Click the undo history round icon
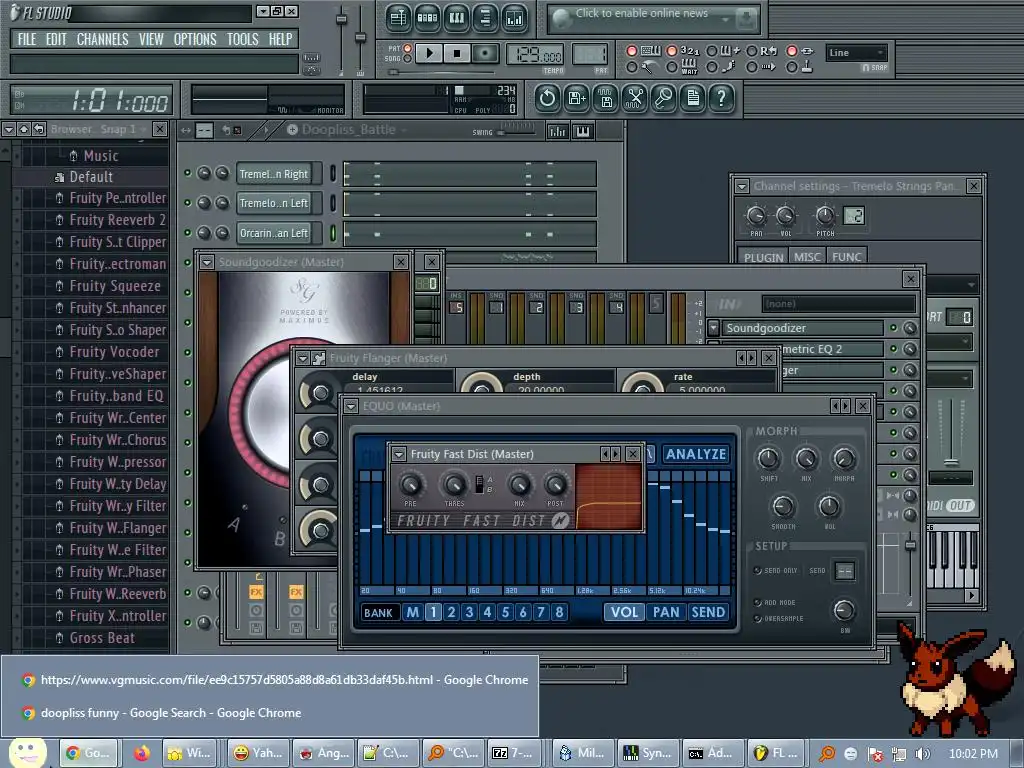 point(547,98)
